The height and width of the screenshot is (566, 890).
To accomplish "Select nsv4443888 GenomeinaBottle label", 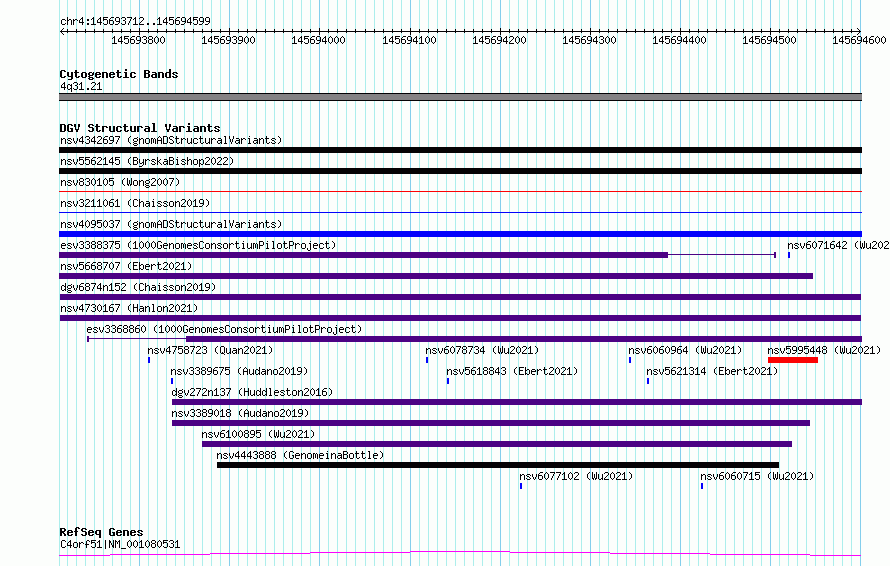I will 300,455.
